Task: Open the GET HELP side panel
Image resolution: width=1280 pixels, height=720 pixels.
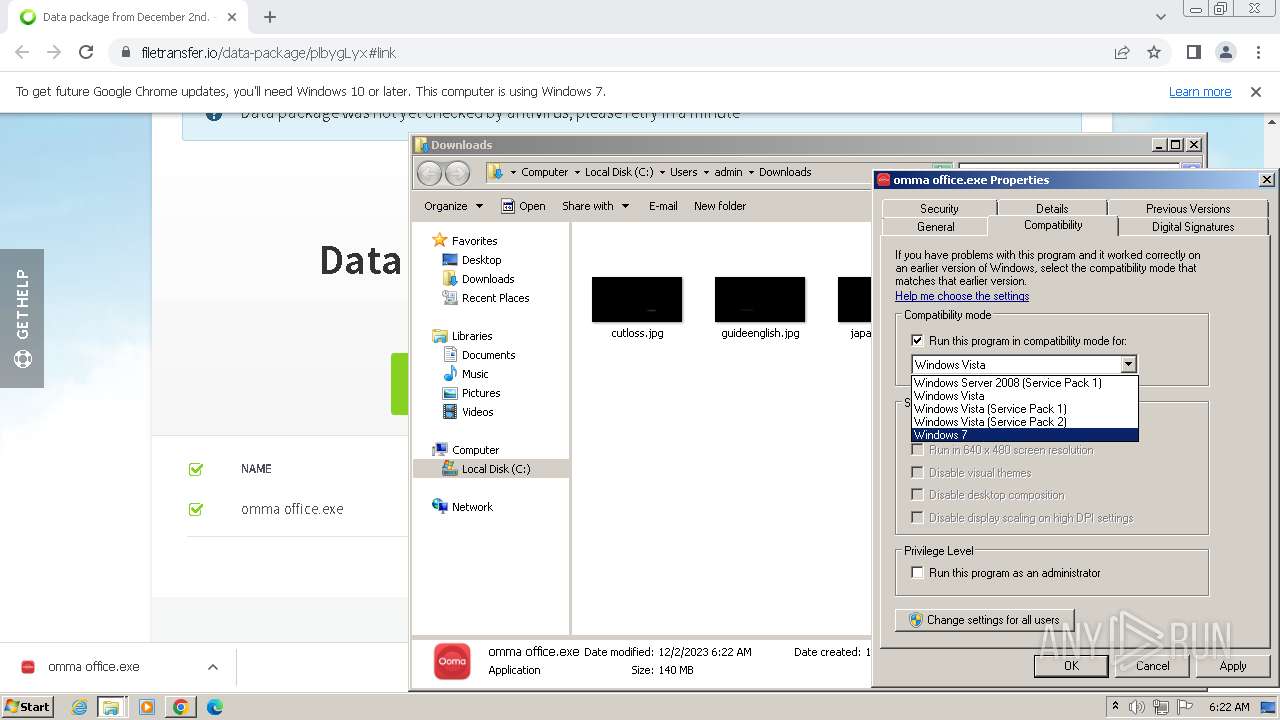Action: point(22,318)
